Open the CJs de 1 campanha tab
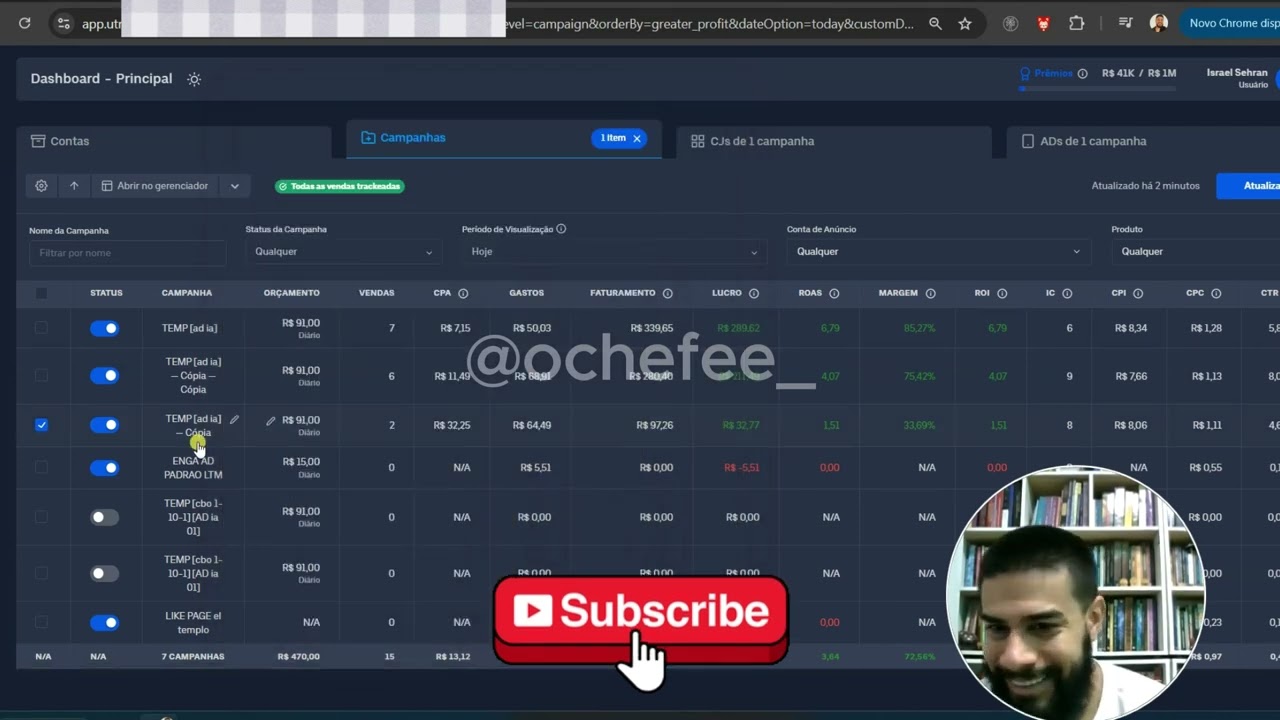The image size is (1280, 720). [834, 141]
